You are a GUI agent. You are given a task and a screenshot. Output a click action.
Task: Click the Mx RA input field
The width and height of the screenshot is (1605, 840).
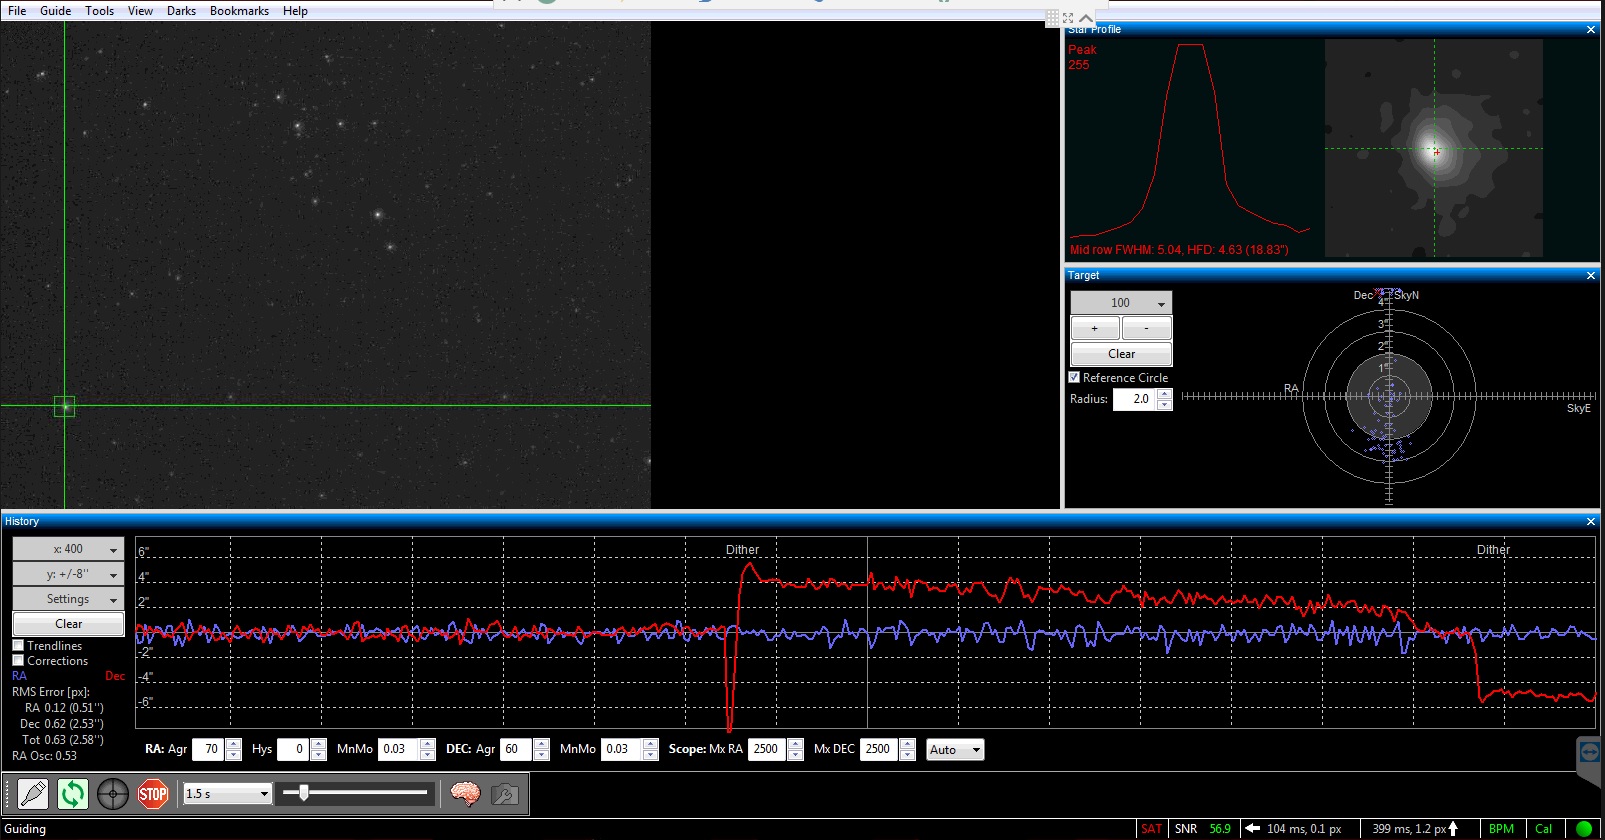click(x=767, y=749)
